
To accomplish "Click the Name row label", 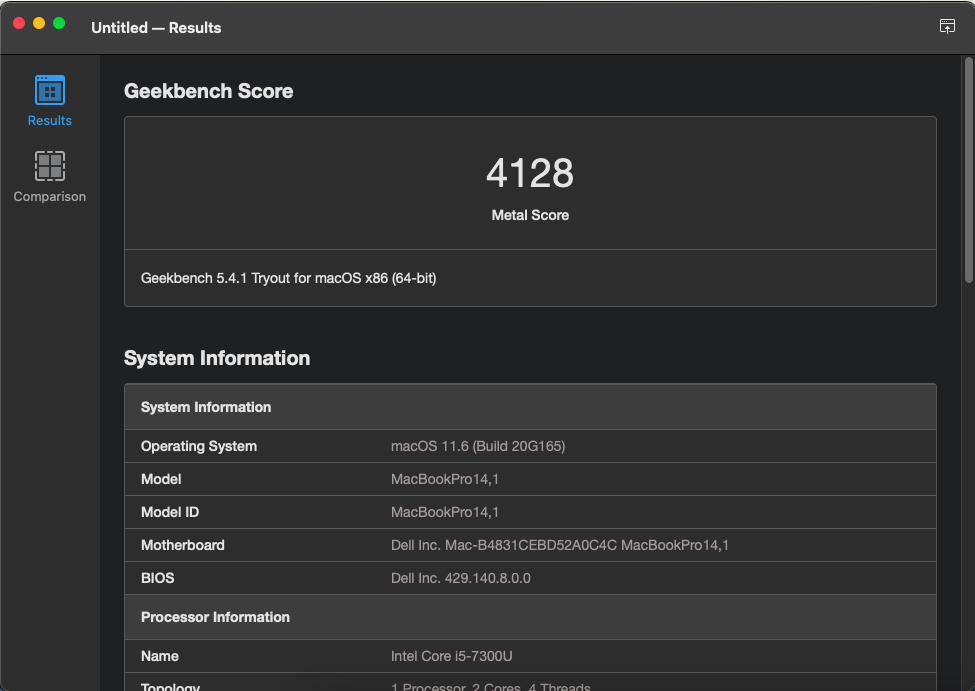I will 160,657.
